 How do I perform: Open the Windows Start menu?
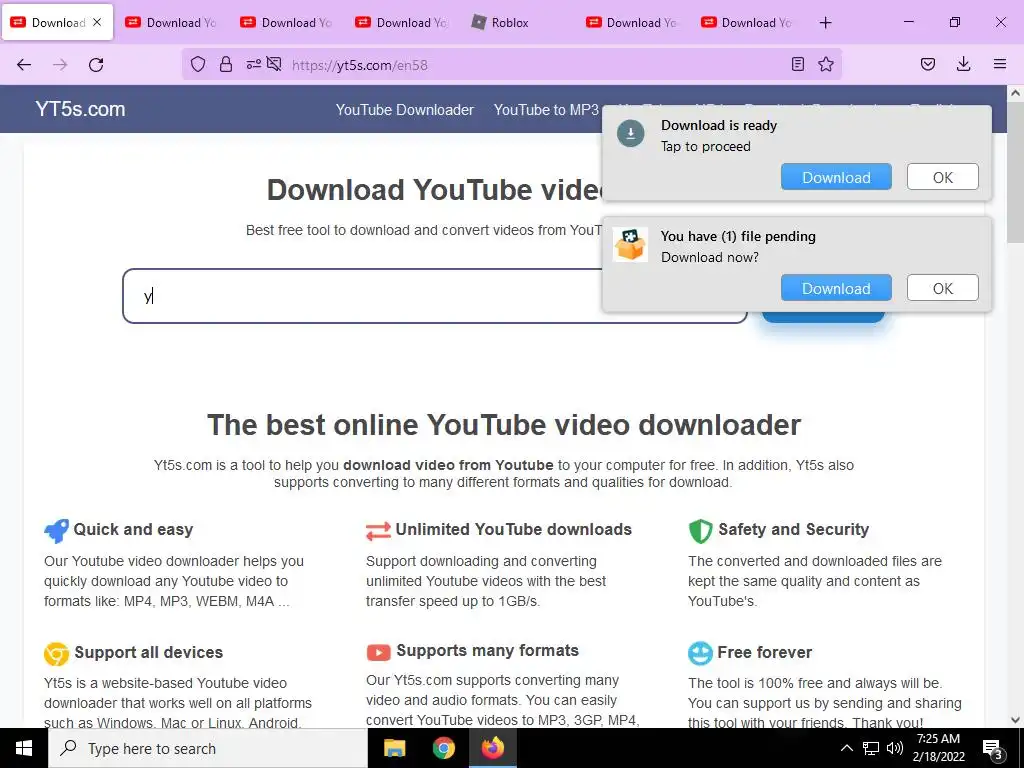24,748
